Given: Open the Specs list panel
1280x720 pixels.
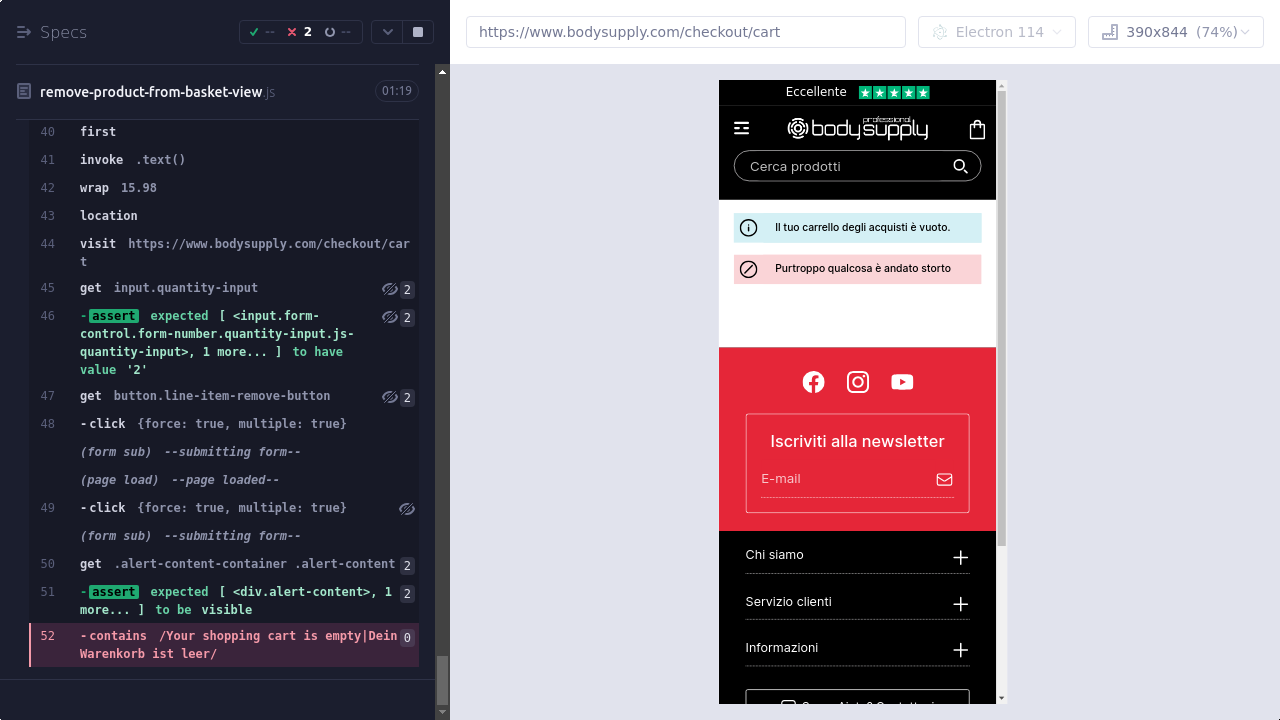Looking at the screenshot, I should 52,32.
